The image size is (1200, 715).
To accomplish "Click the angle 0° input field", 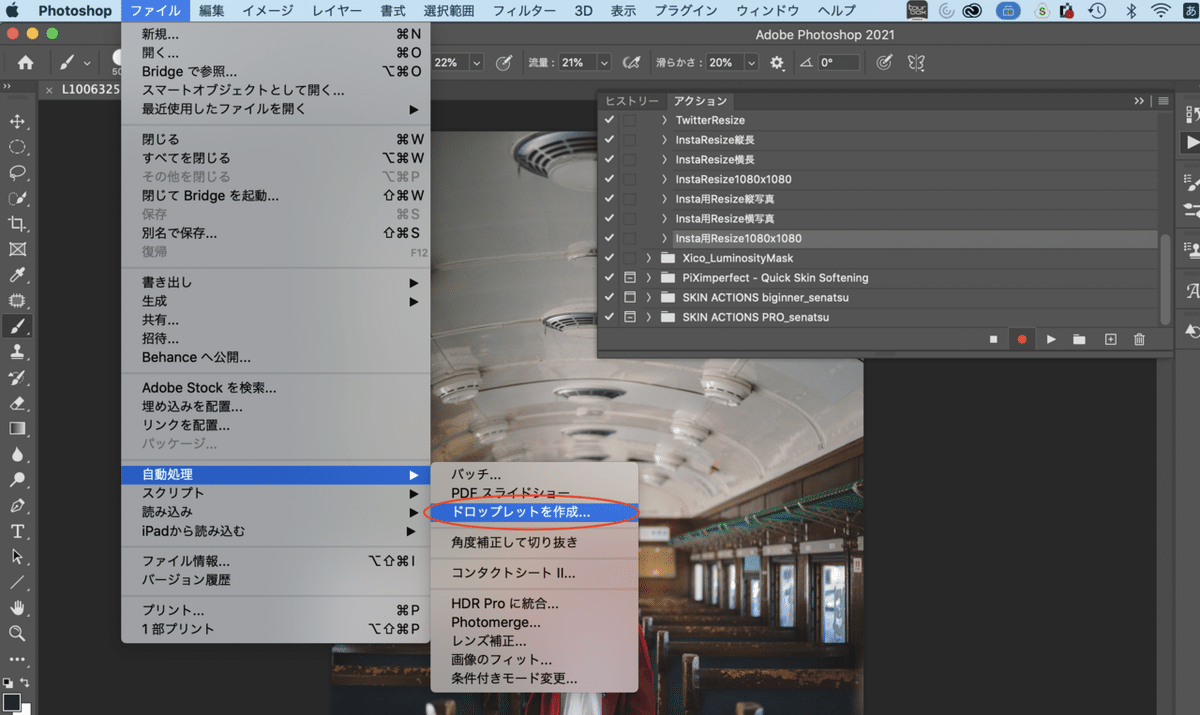I will (838, 62).
